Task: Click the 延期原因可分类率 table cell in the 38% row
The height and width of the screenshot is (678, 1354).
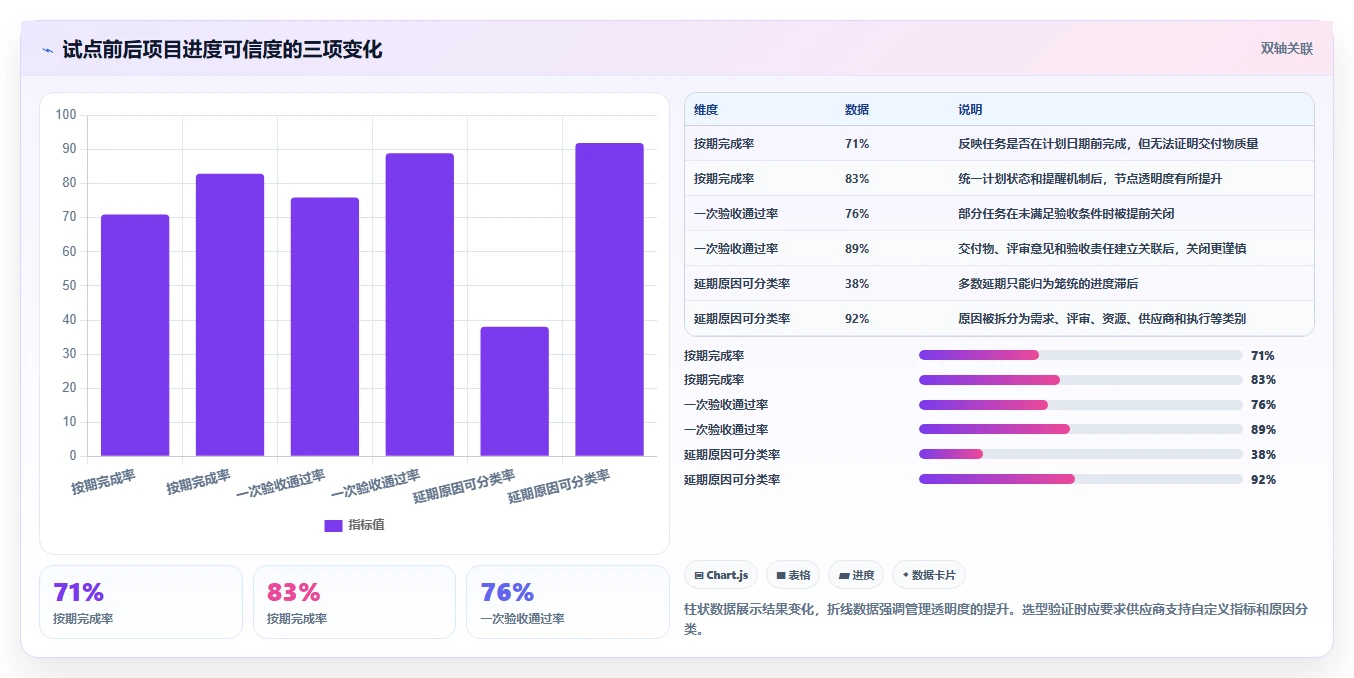Action: (742, 284)
